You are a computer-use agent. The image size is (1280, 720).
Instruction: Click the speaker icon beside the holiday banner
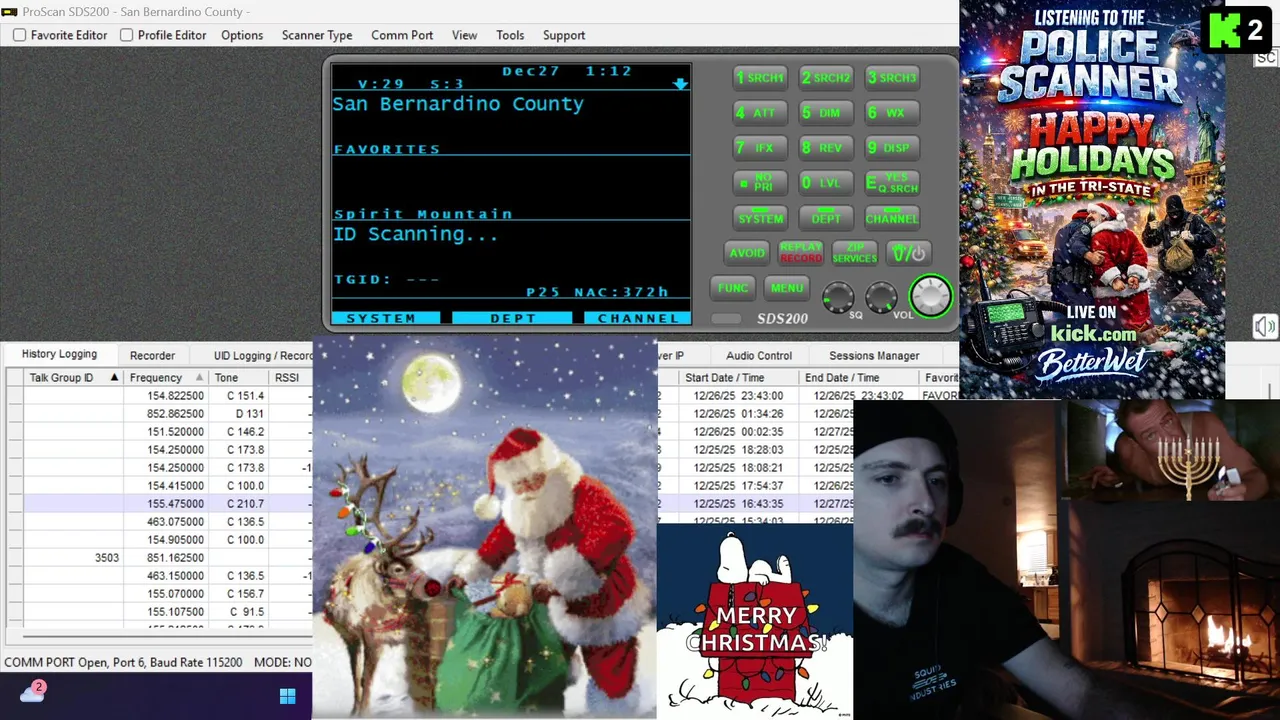tap(1265, 327)
